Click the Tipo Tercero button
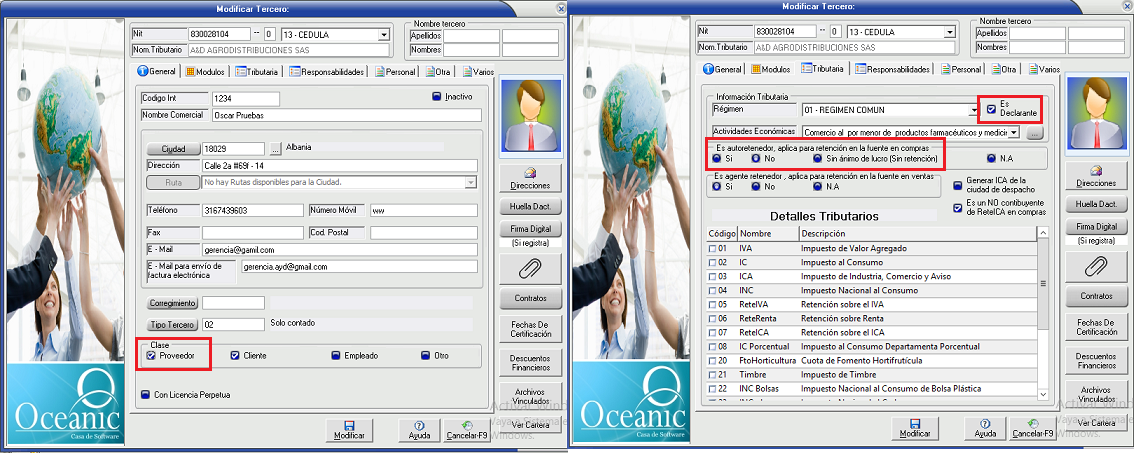 coord(172,325)
